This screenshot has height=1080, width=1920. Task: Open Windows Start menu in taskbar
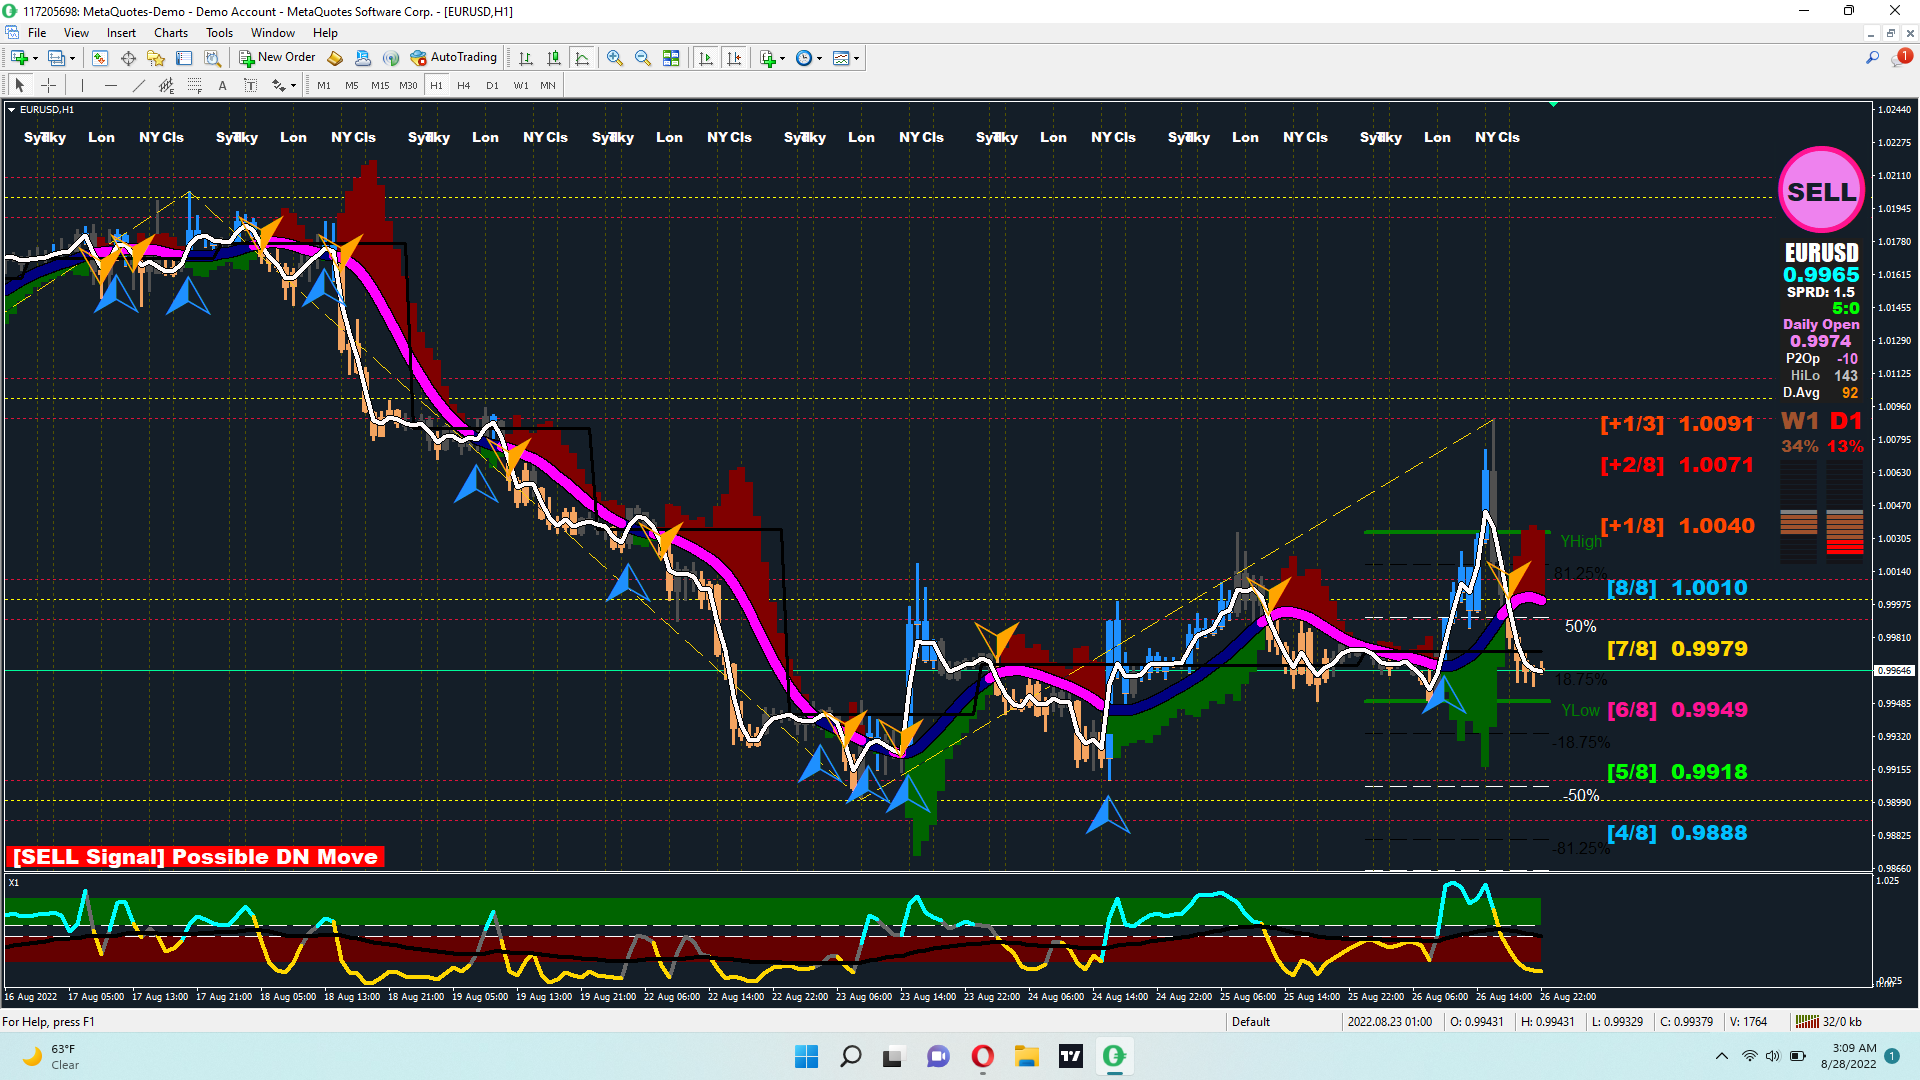click(x=806, y=1056)
